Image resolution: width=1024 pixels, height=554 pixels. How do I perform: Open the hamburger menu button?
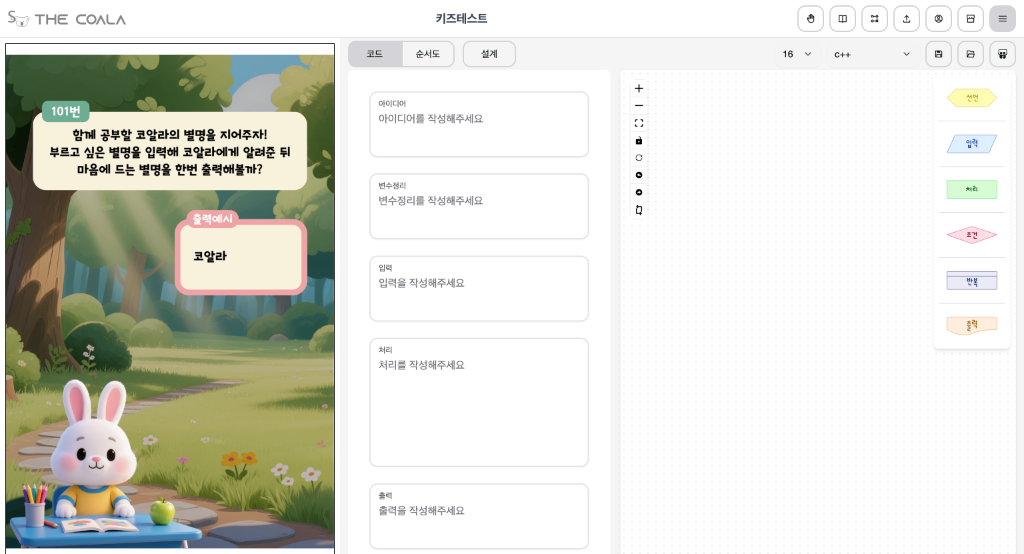click(x=1002, y=19)
